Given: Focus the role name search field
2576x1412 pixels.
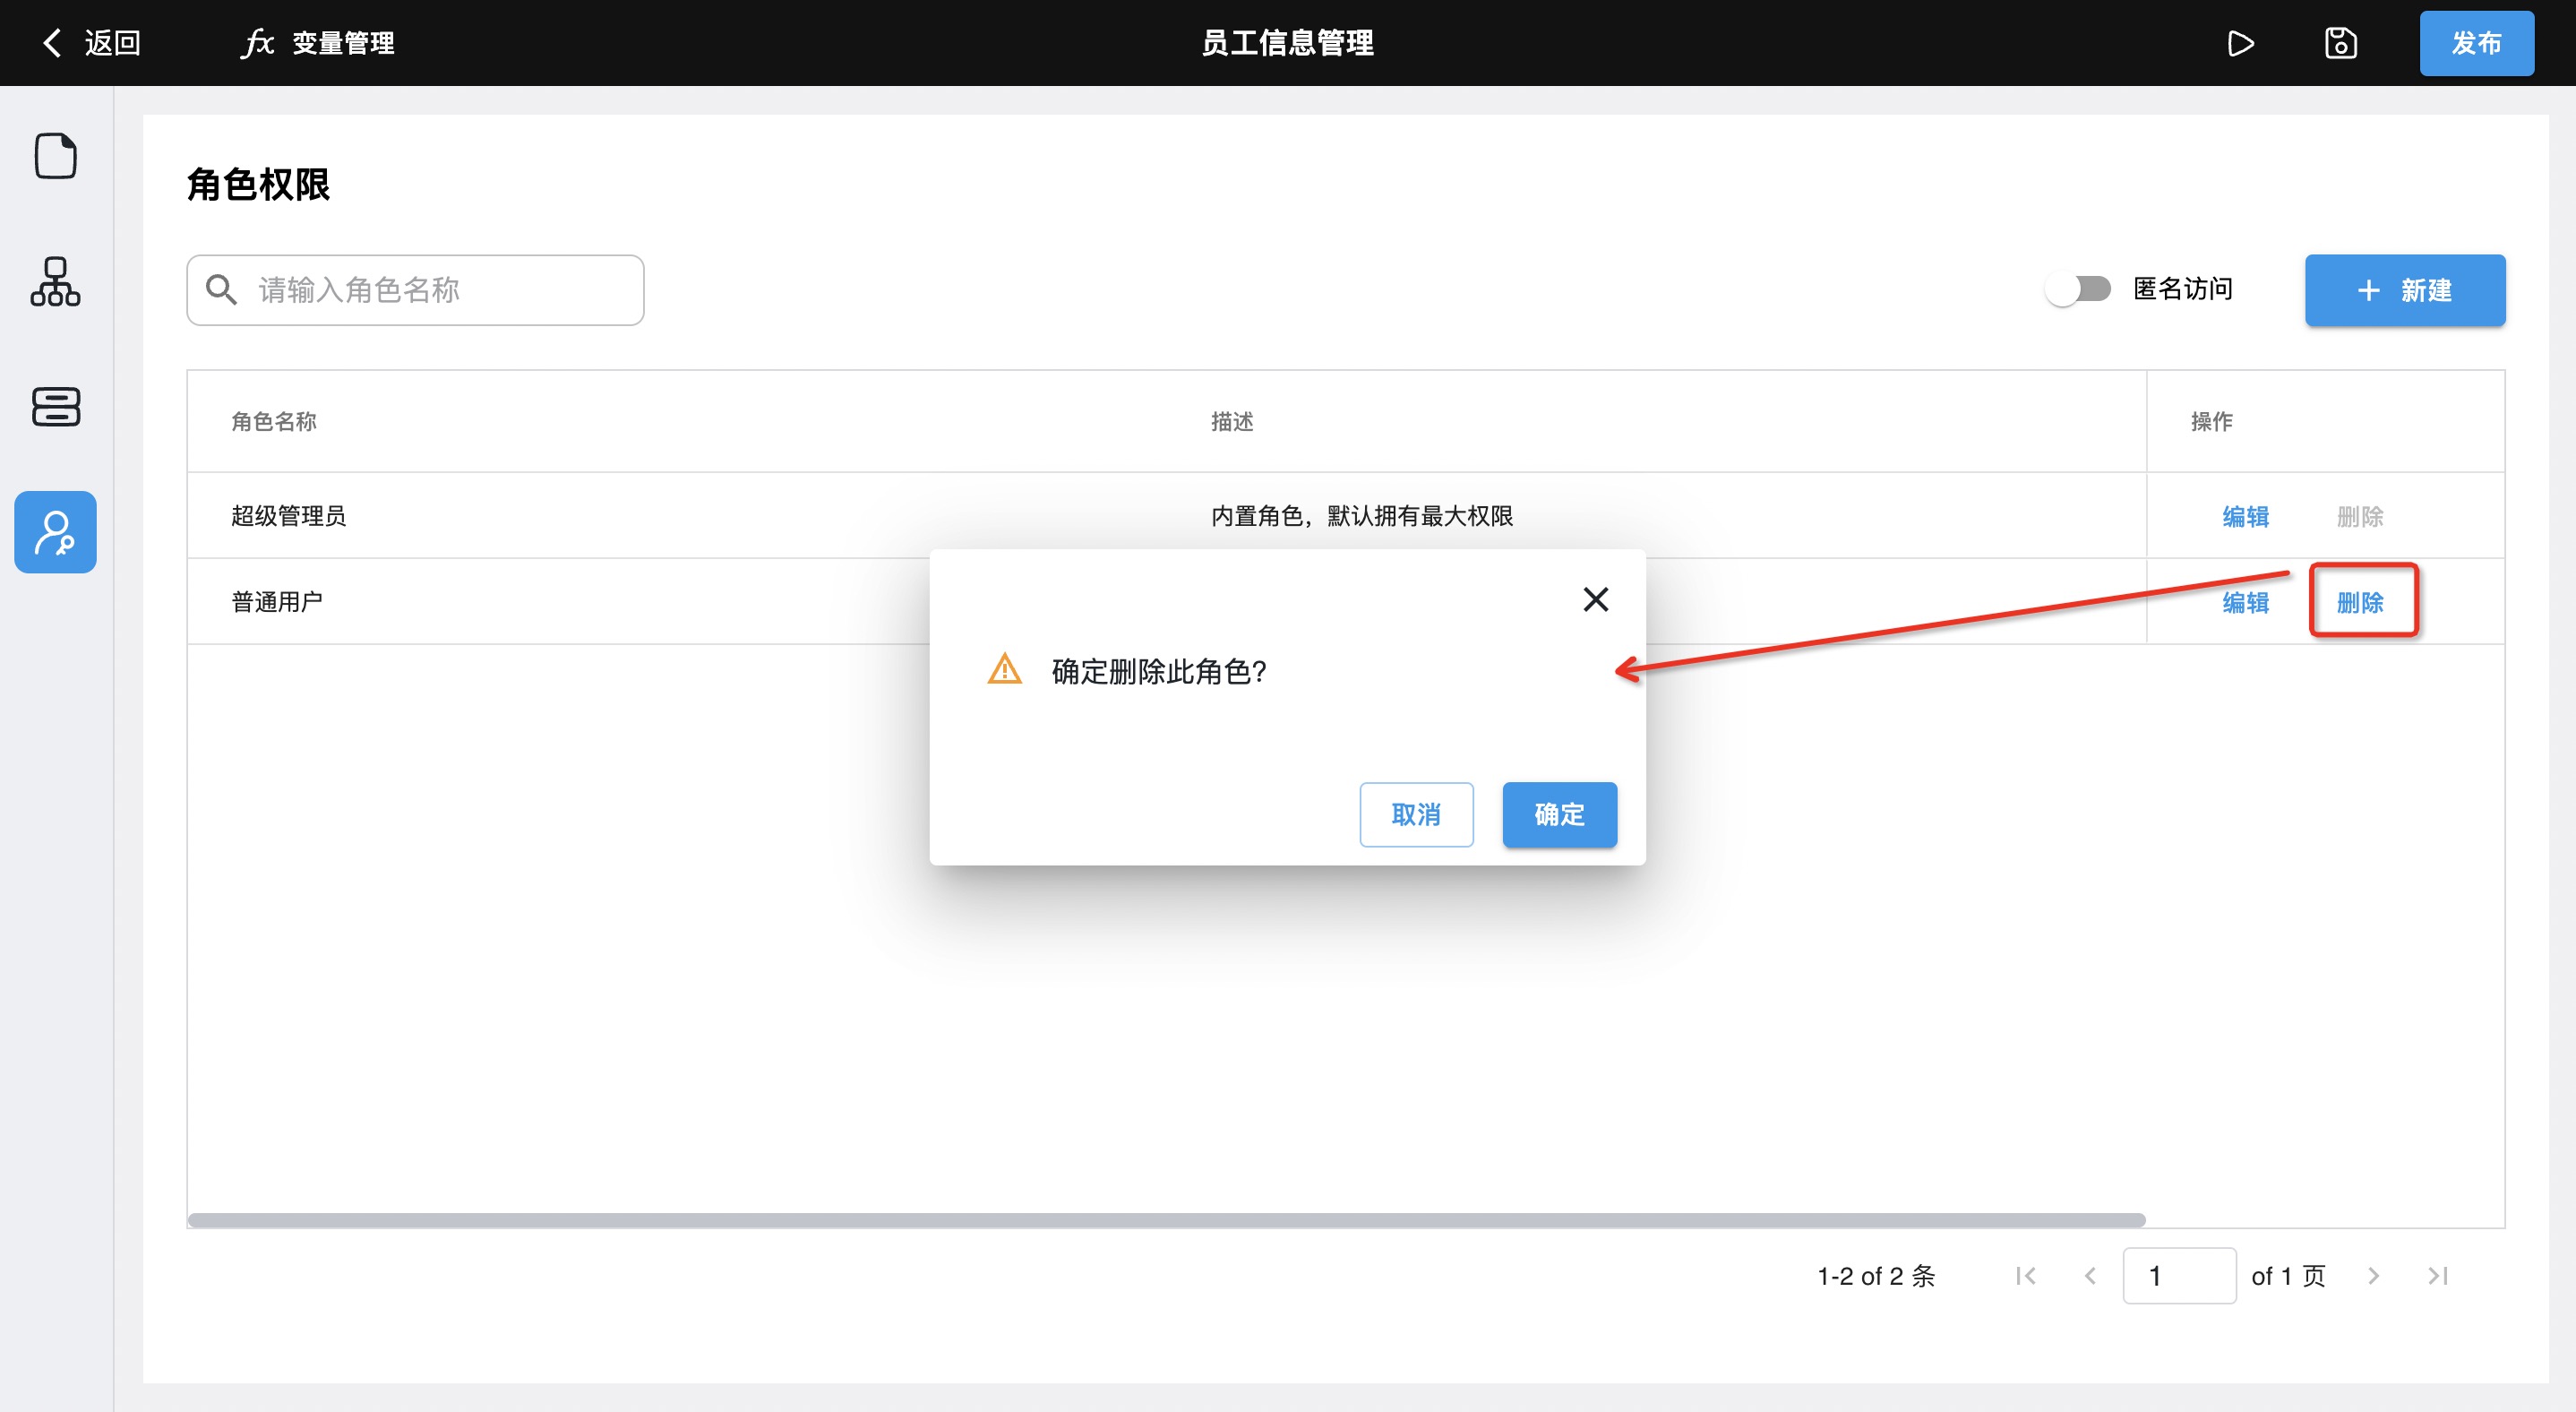Looking at the screenshot, I should click(415, 290).
